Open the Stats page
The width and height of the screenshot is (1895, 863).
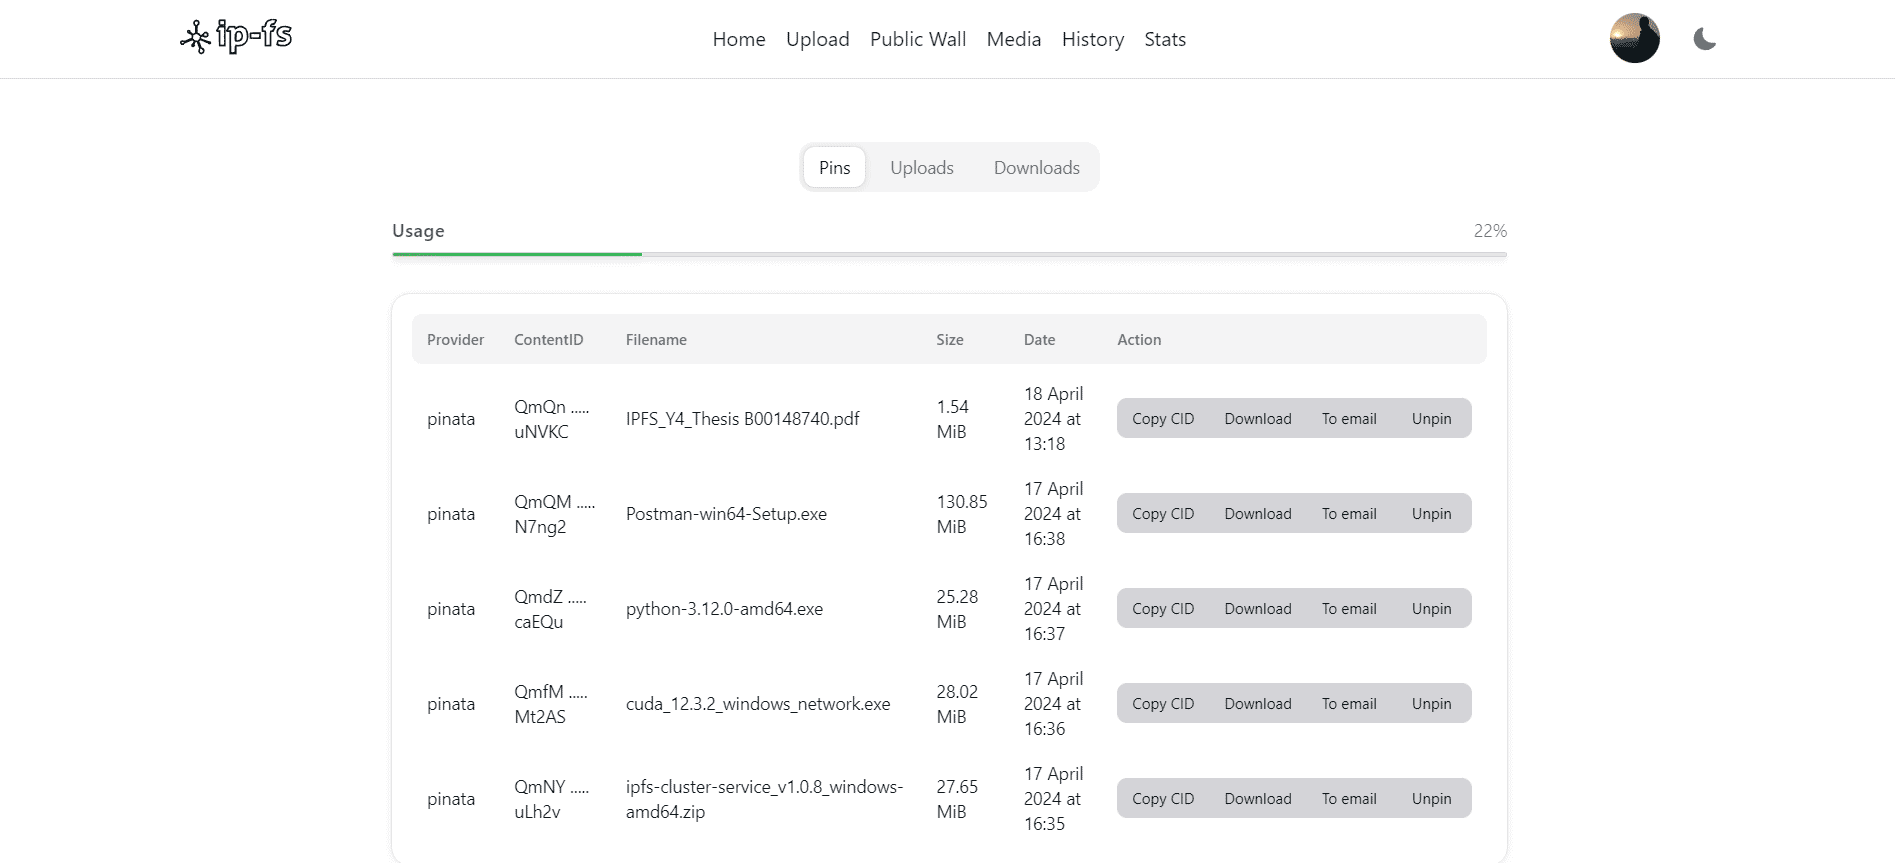1164,39
